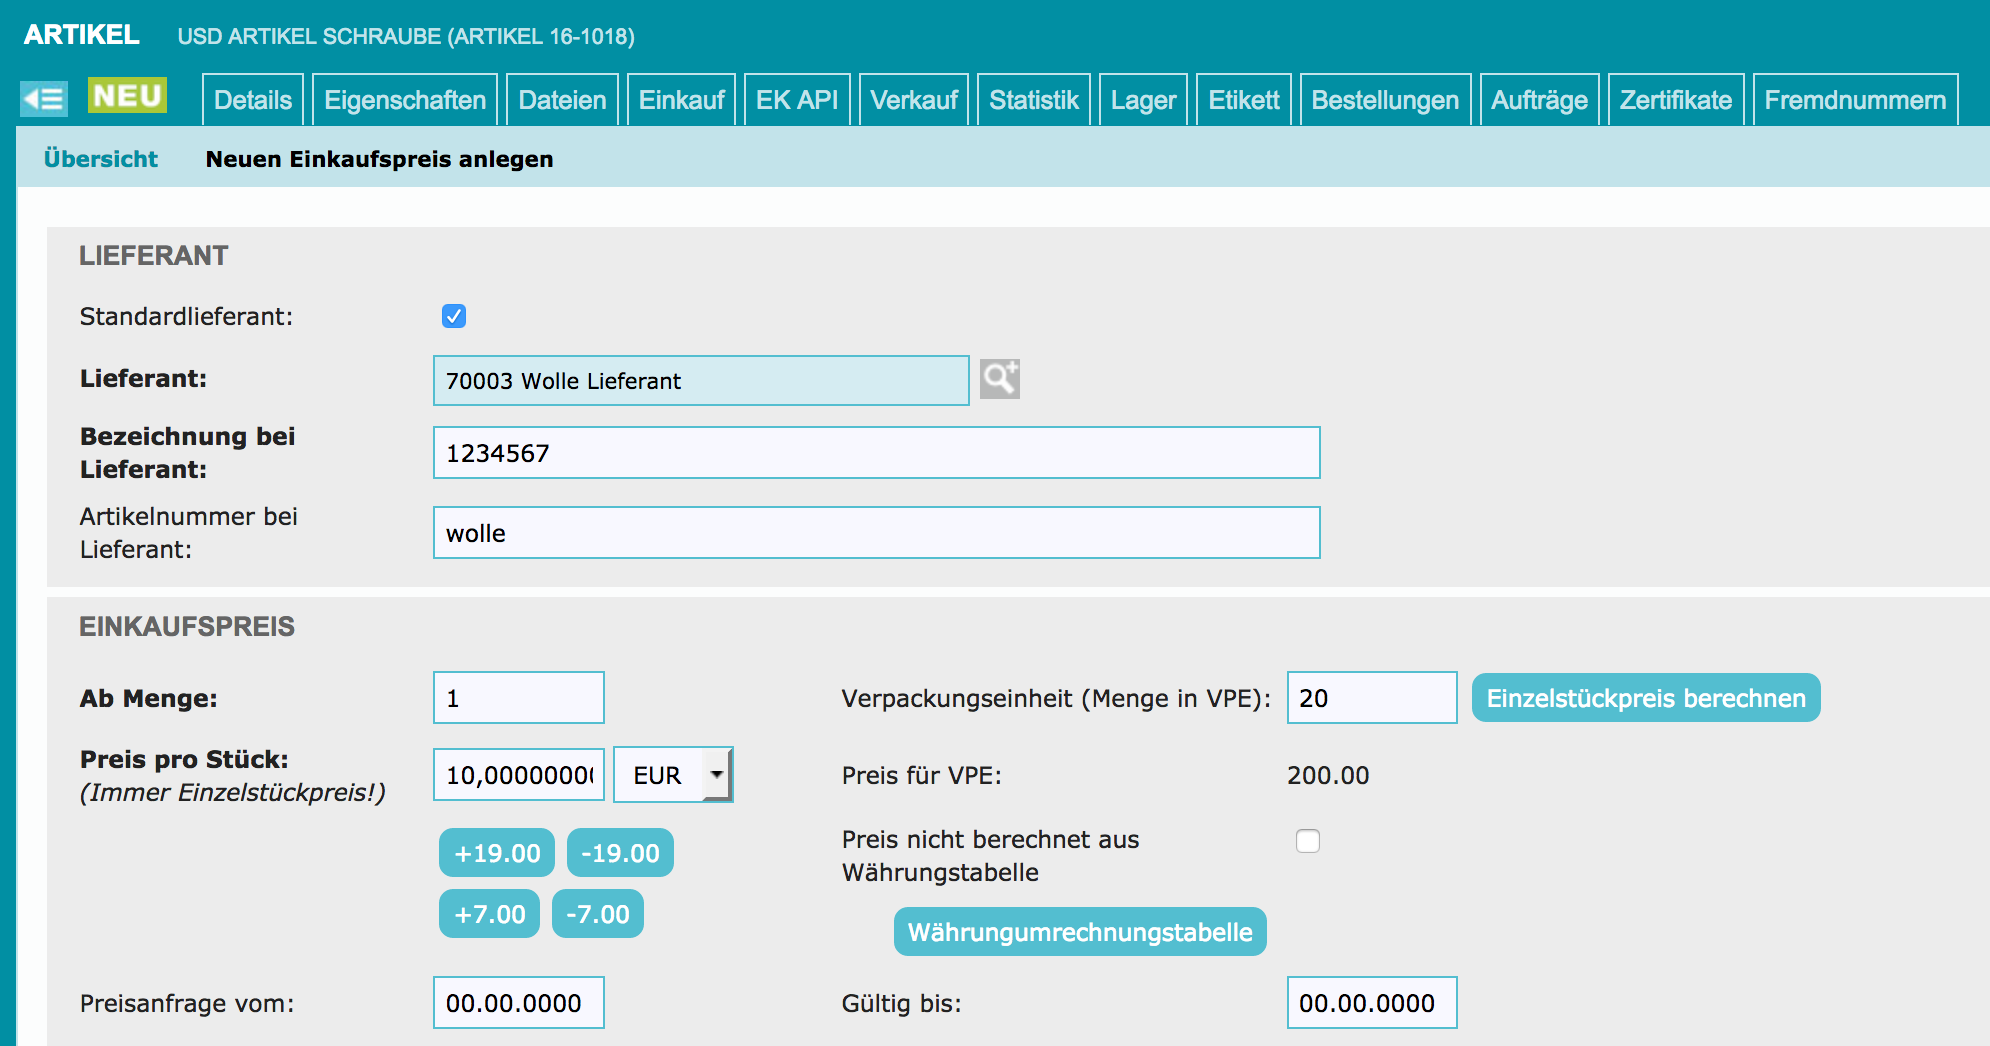This screenshot has width=1990, height=1046.
Task: Open the Lager tab
Action: pos(1143,100)
